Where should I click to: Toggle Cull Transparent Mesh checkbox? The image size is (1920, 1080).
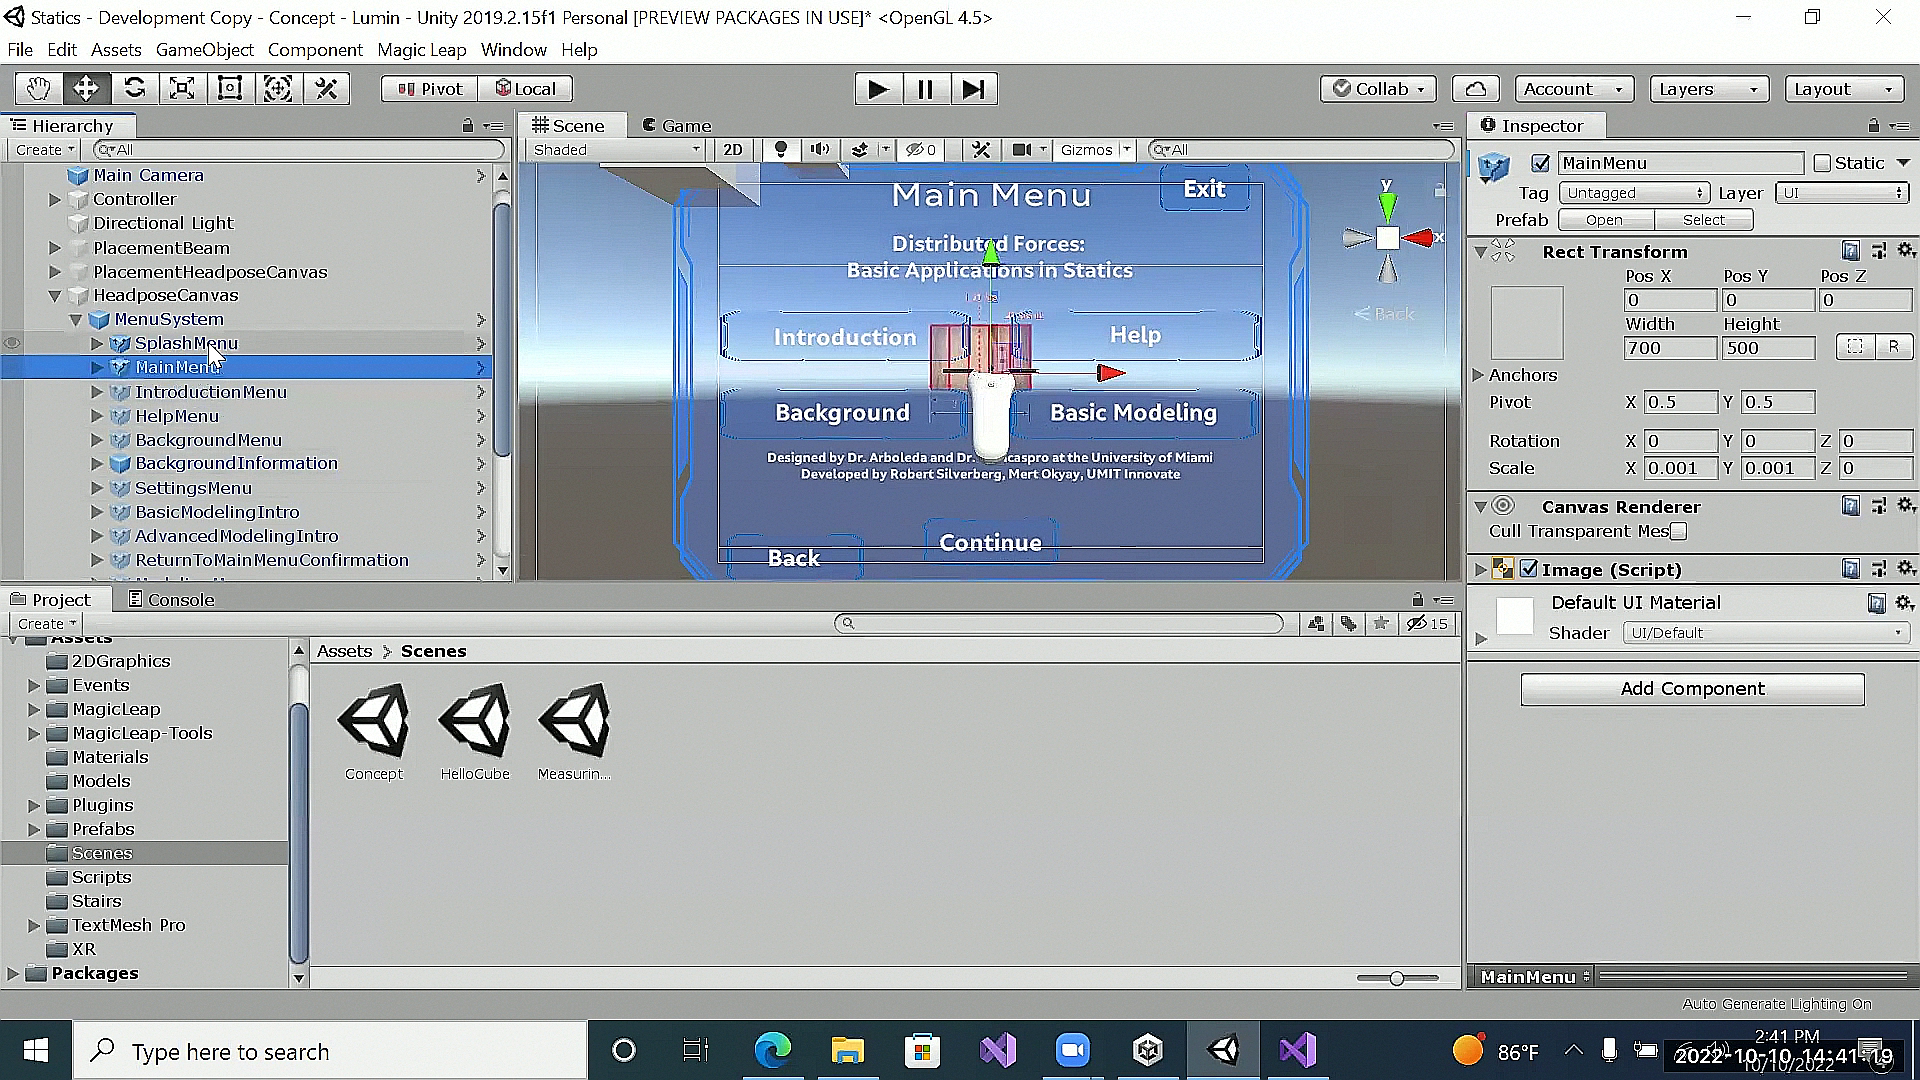(x=1679, y=531)
